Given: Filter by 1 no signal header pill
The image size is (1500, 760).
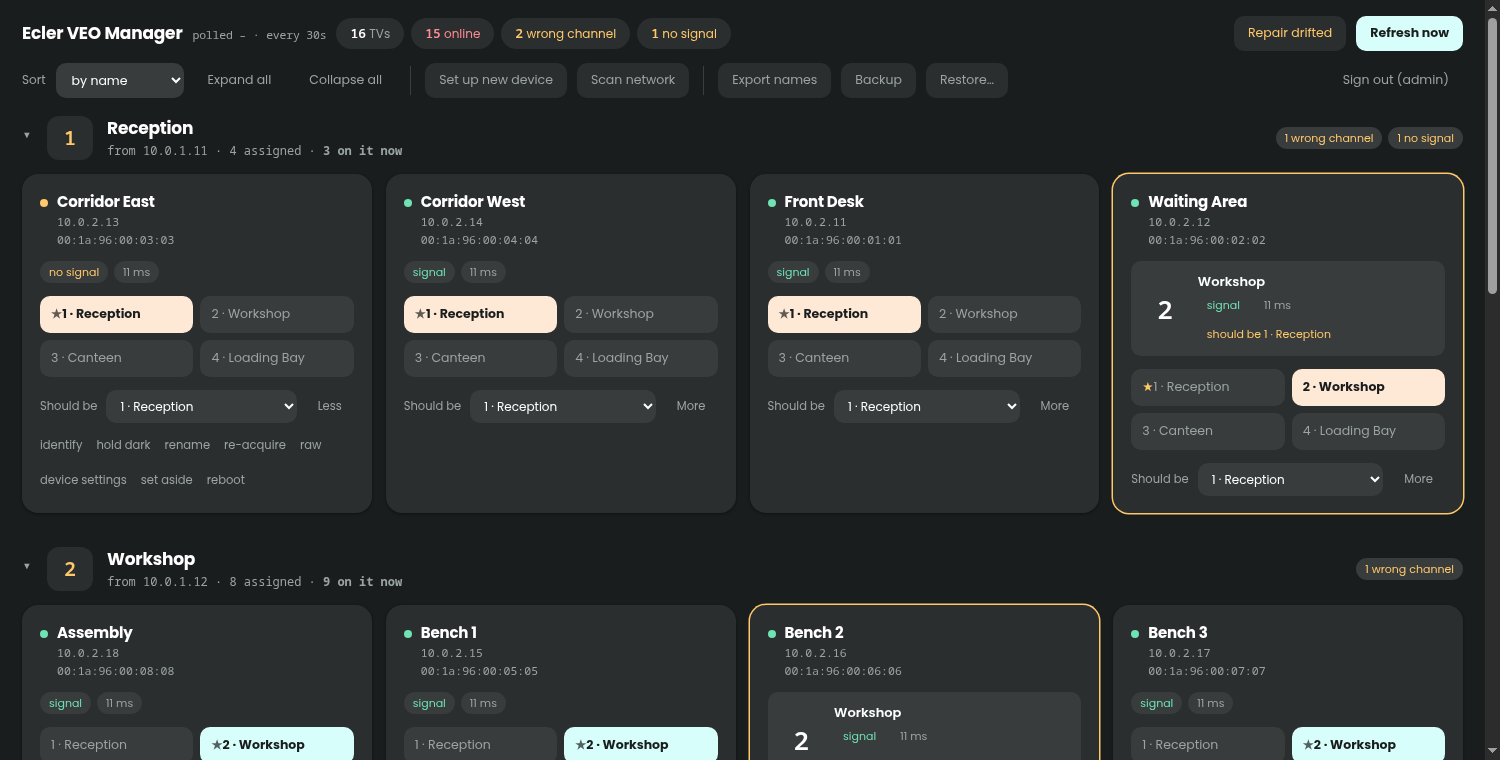Looking at the screenshot, I should (684, 34).
